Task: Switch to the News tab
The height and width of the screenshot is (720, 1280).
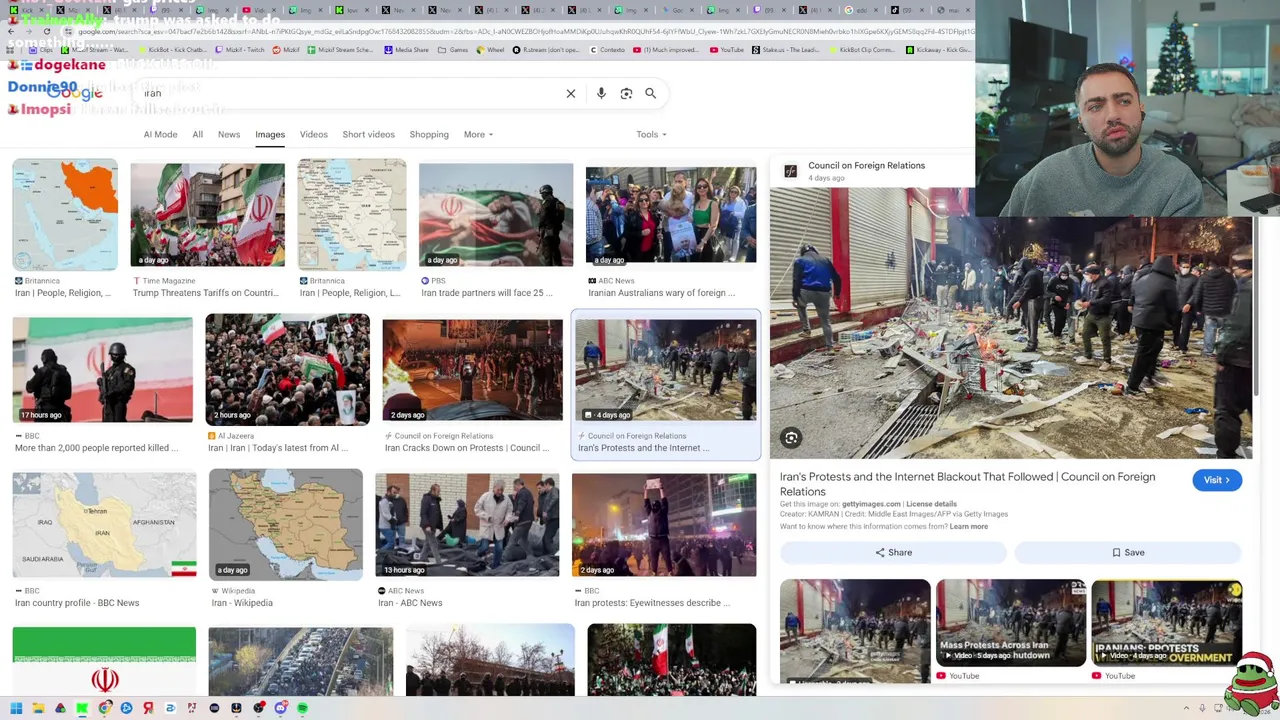Action: pos(229,134)
